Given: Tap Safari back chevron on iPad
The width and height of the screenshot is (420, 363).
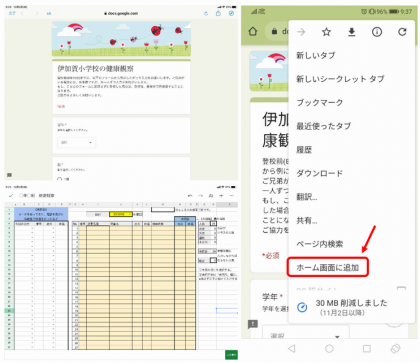Looking at the screenshot, I should coord(22,13).
